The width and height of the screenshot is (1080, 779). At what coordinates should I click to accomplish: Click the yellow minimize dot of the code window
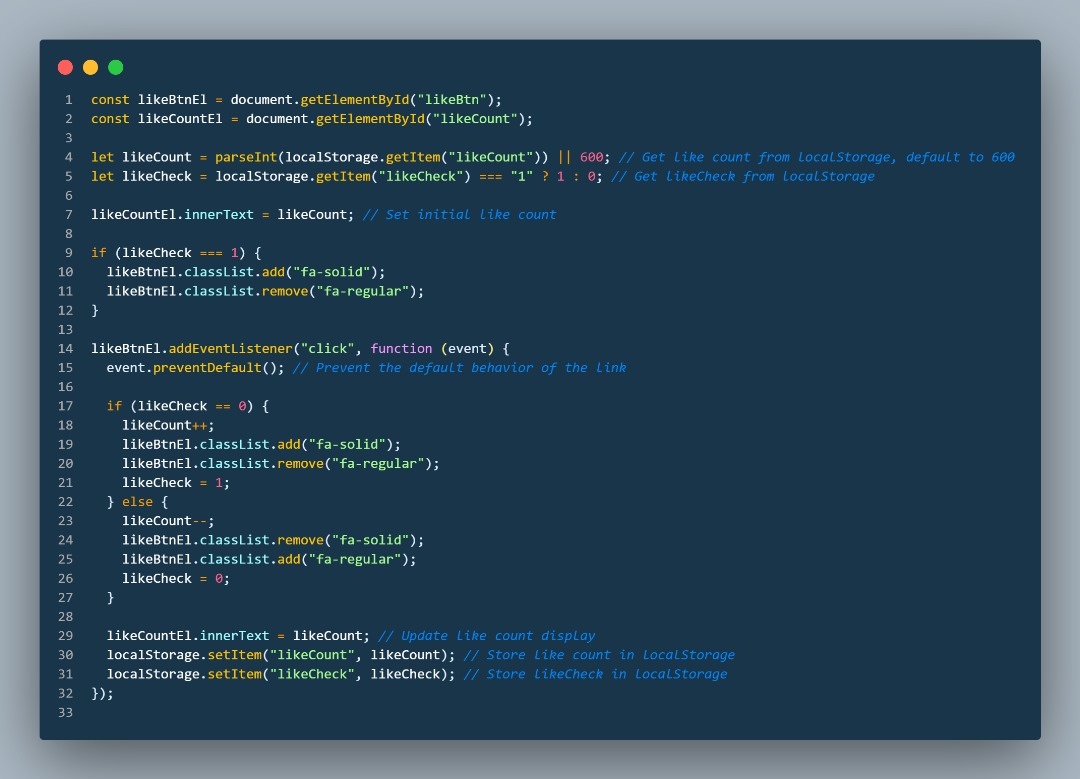pos(90,67)
